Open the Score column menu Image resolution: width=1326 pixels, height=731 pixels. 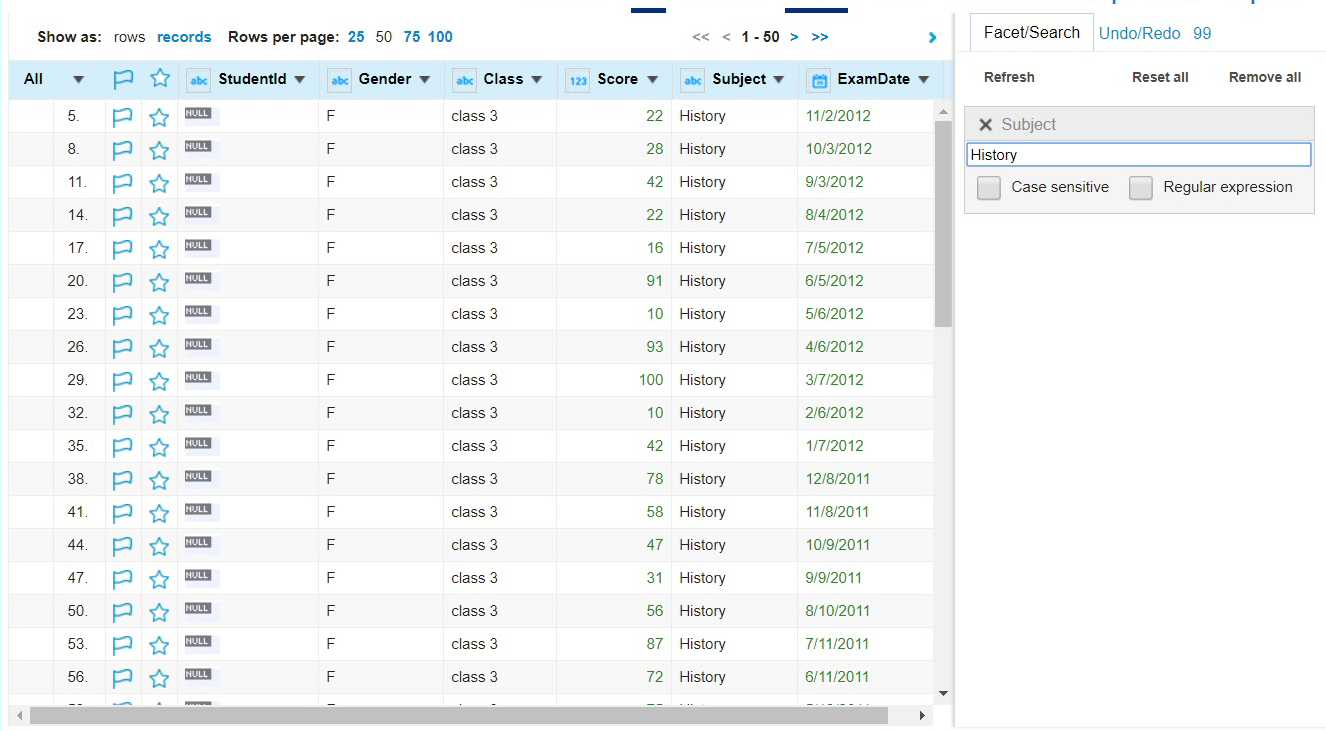click(653, 80)
